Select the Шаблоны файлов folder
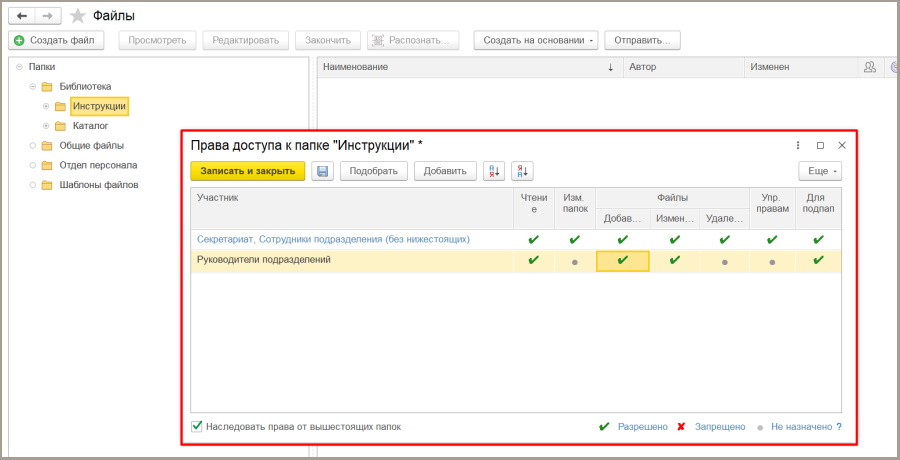The image size is (900, 460). point(99,185)
